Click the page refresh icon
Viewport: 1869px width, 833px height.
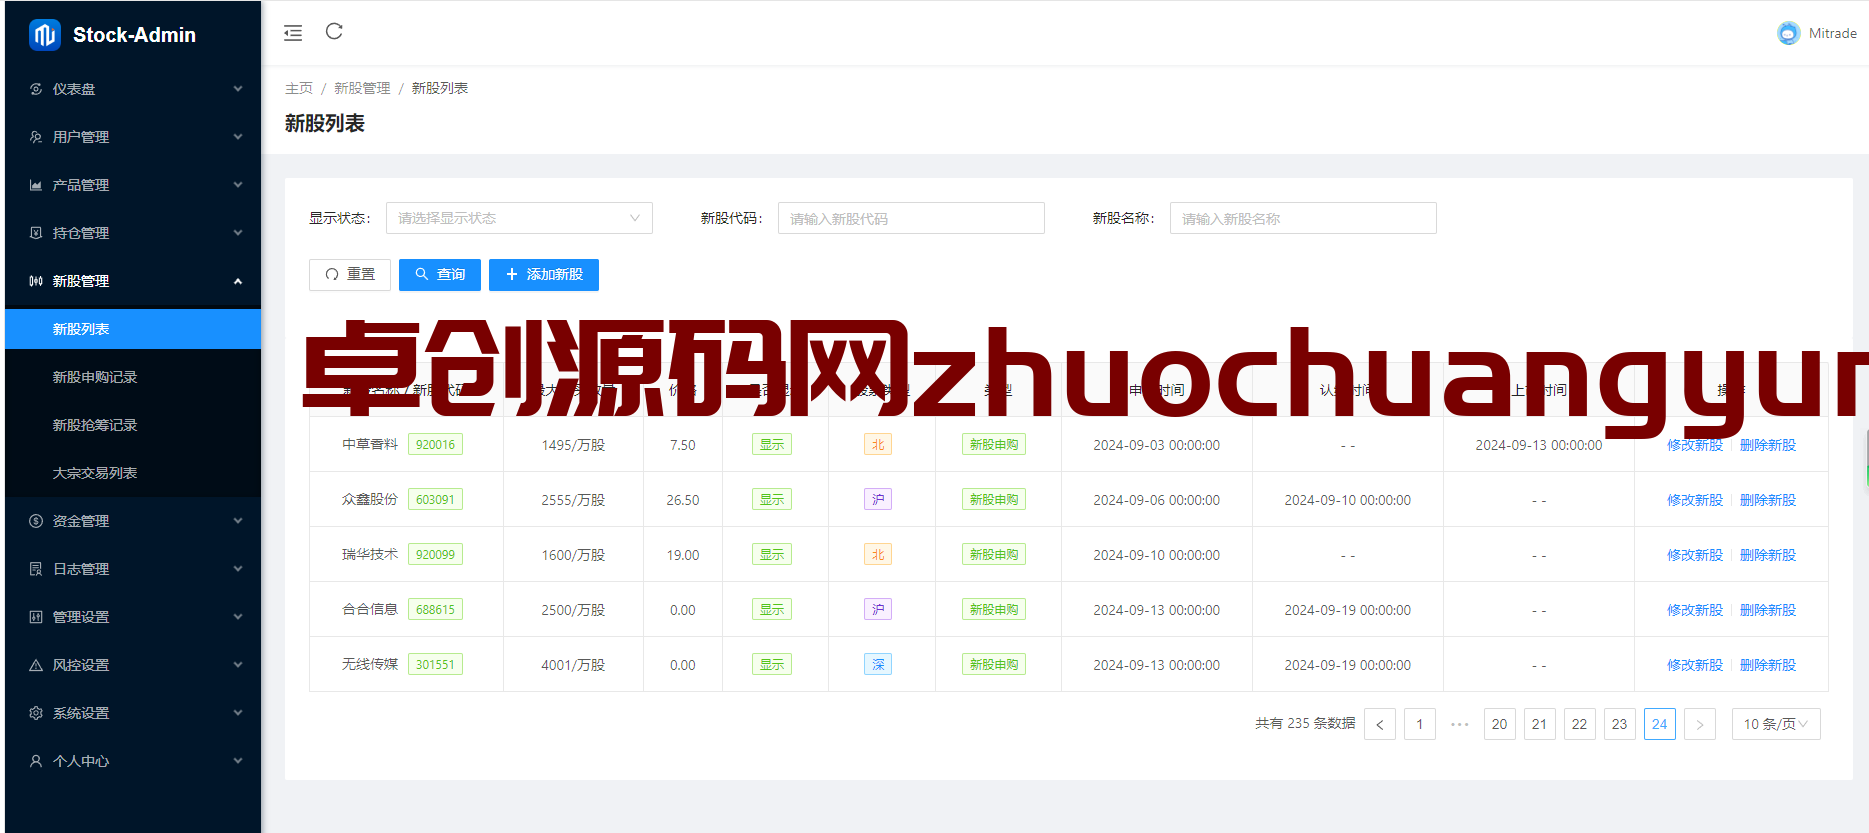pos(334,32)
